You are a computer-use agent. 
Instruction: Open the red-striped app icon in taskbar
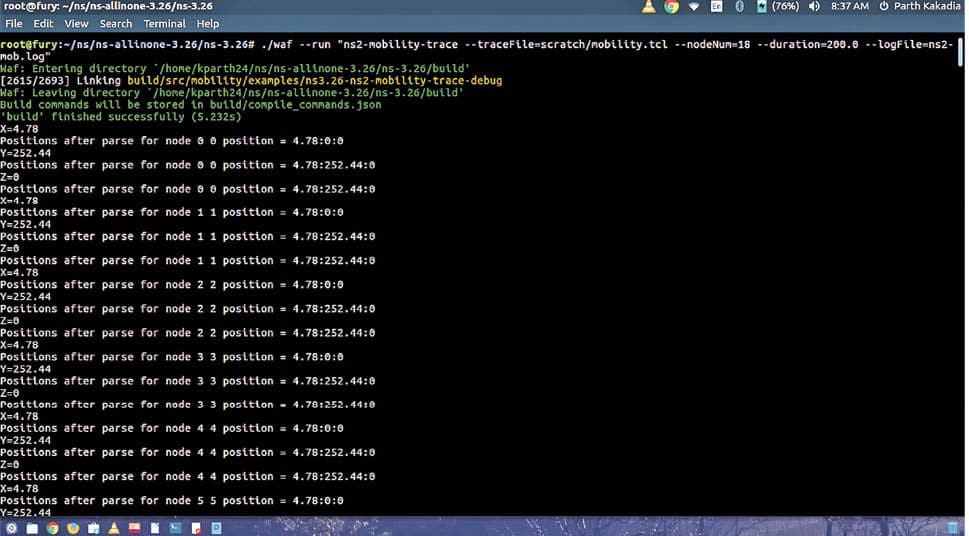tap(134, 528)
